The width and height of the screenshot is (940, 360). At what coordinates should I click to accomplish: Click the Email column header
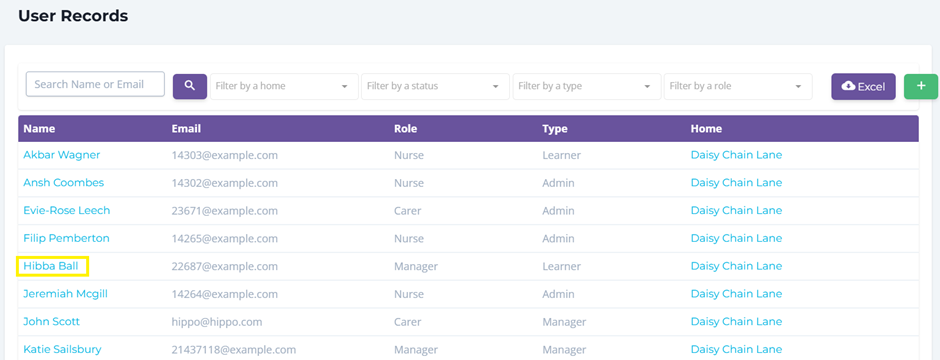pyautogui.click(x=186, y=129)
